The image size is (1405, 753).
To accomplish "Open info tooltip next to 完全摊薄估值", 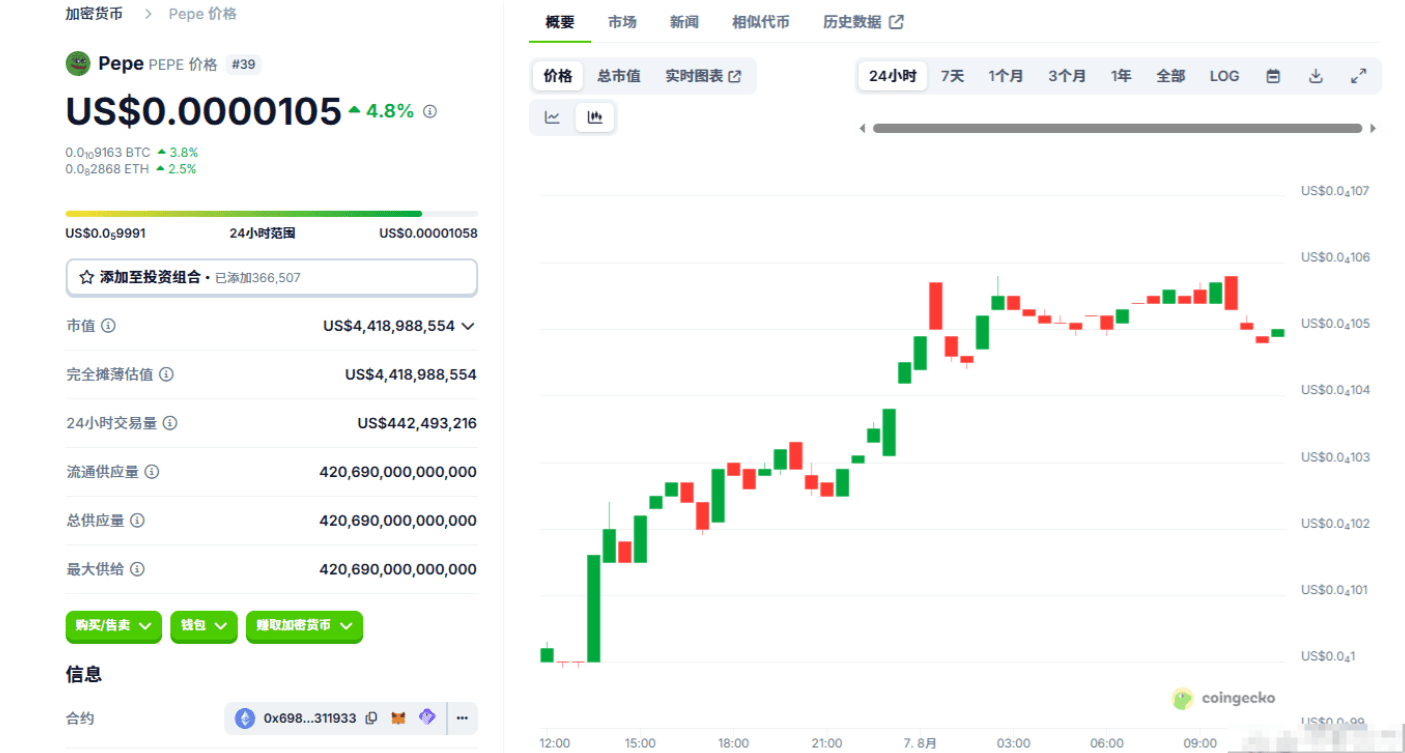I will [x=166, y=374].
